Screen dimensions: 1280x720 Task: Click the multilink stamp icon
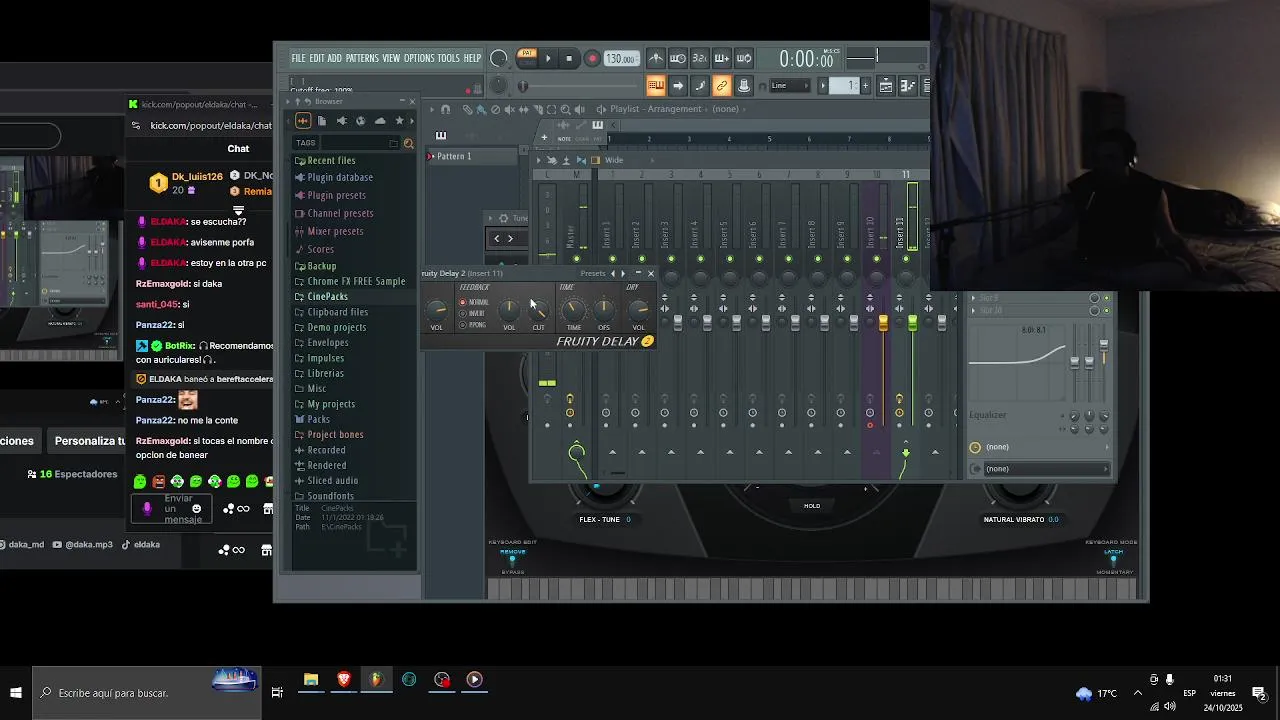tap(744, 86)
